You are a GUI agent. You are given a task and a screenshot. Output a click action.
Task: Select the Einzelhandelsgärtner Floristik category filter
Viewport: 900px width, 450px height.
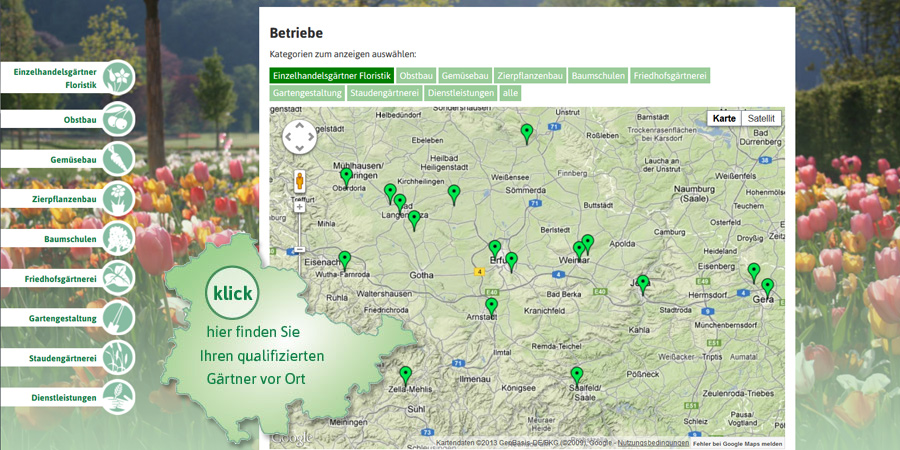(x=332, y=76)
